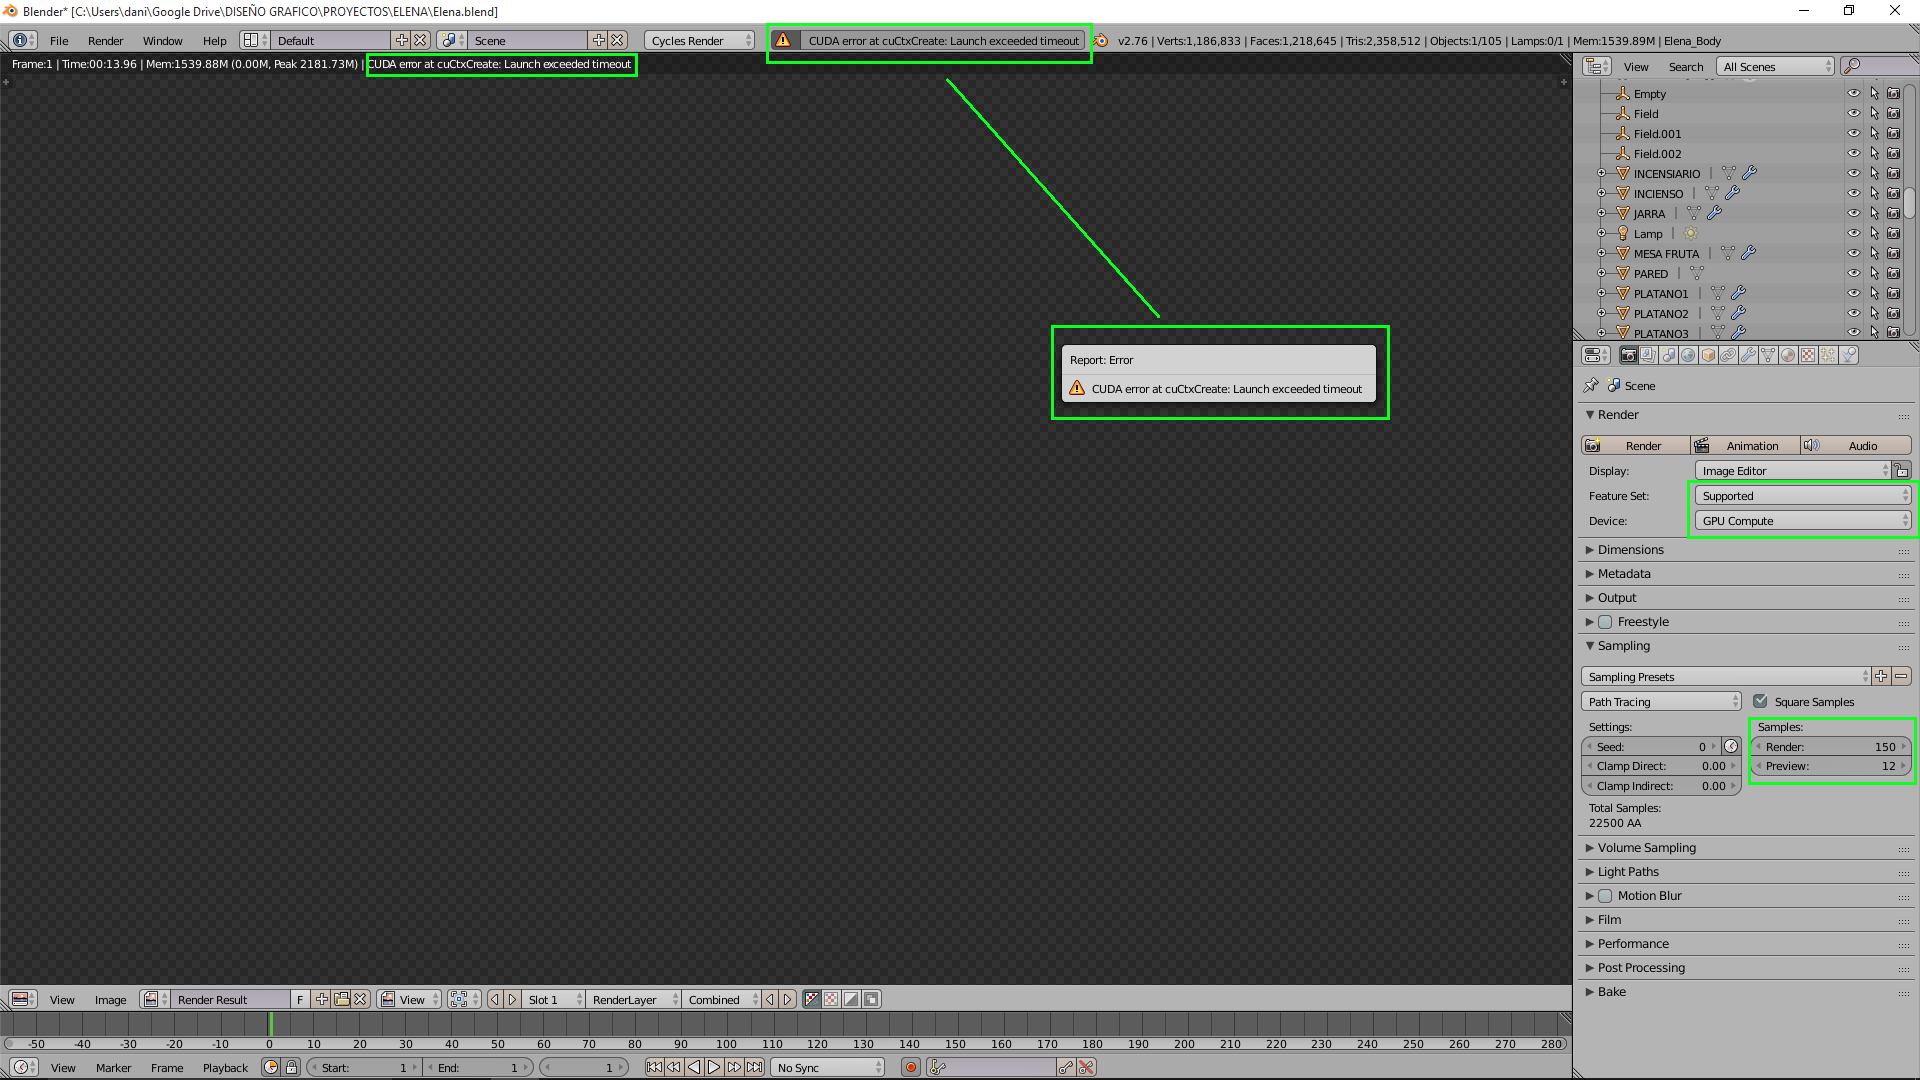This screenshot has height=1080, width=1920.
Task: Click the Render samples value field
Action: pos(1831,747)
